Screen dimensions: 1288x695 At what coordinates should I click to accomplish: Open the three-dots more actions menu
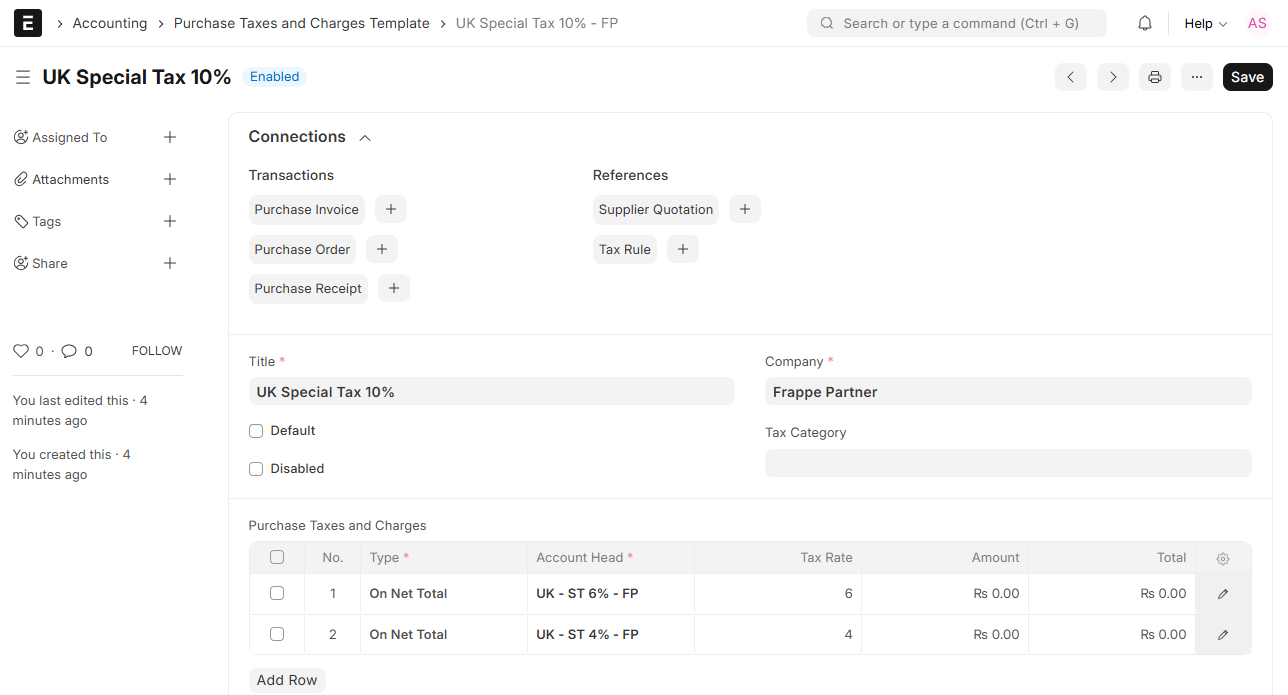[1197, 77]
